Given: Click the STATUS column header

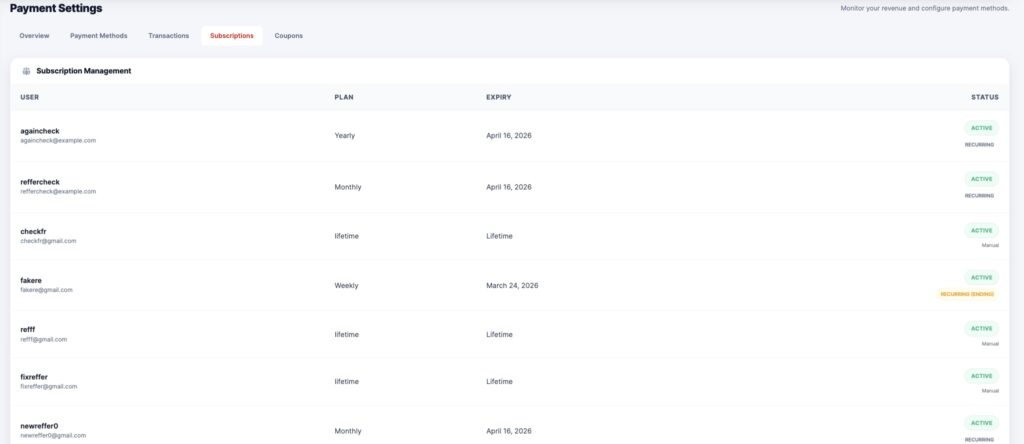Looking at the screenshot, I should 984,97.
